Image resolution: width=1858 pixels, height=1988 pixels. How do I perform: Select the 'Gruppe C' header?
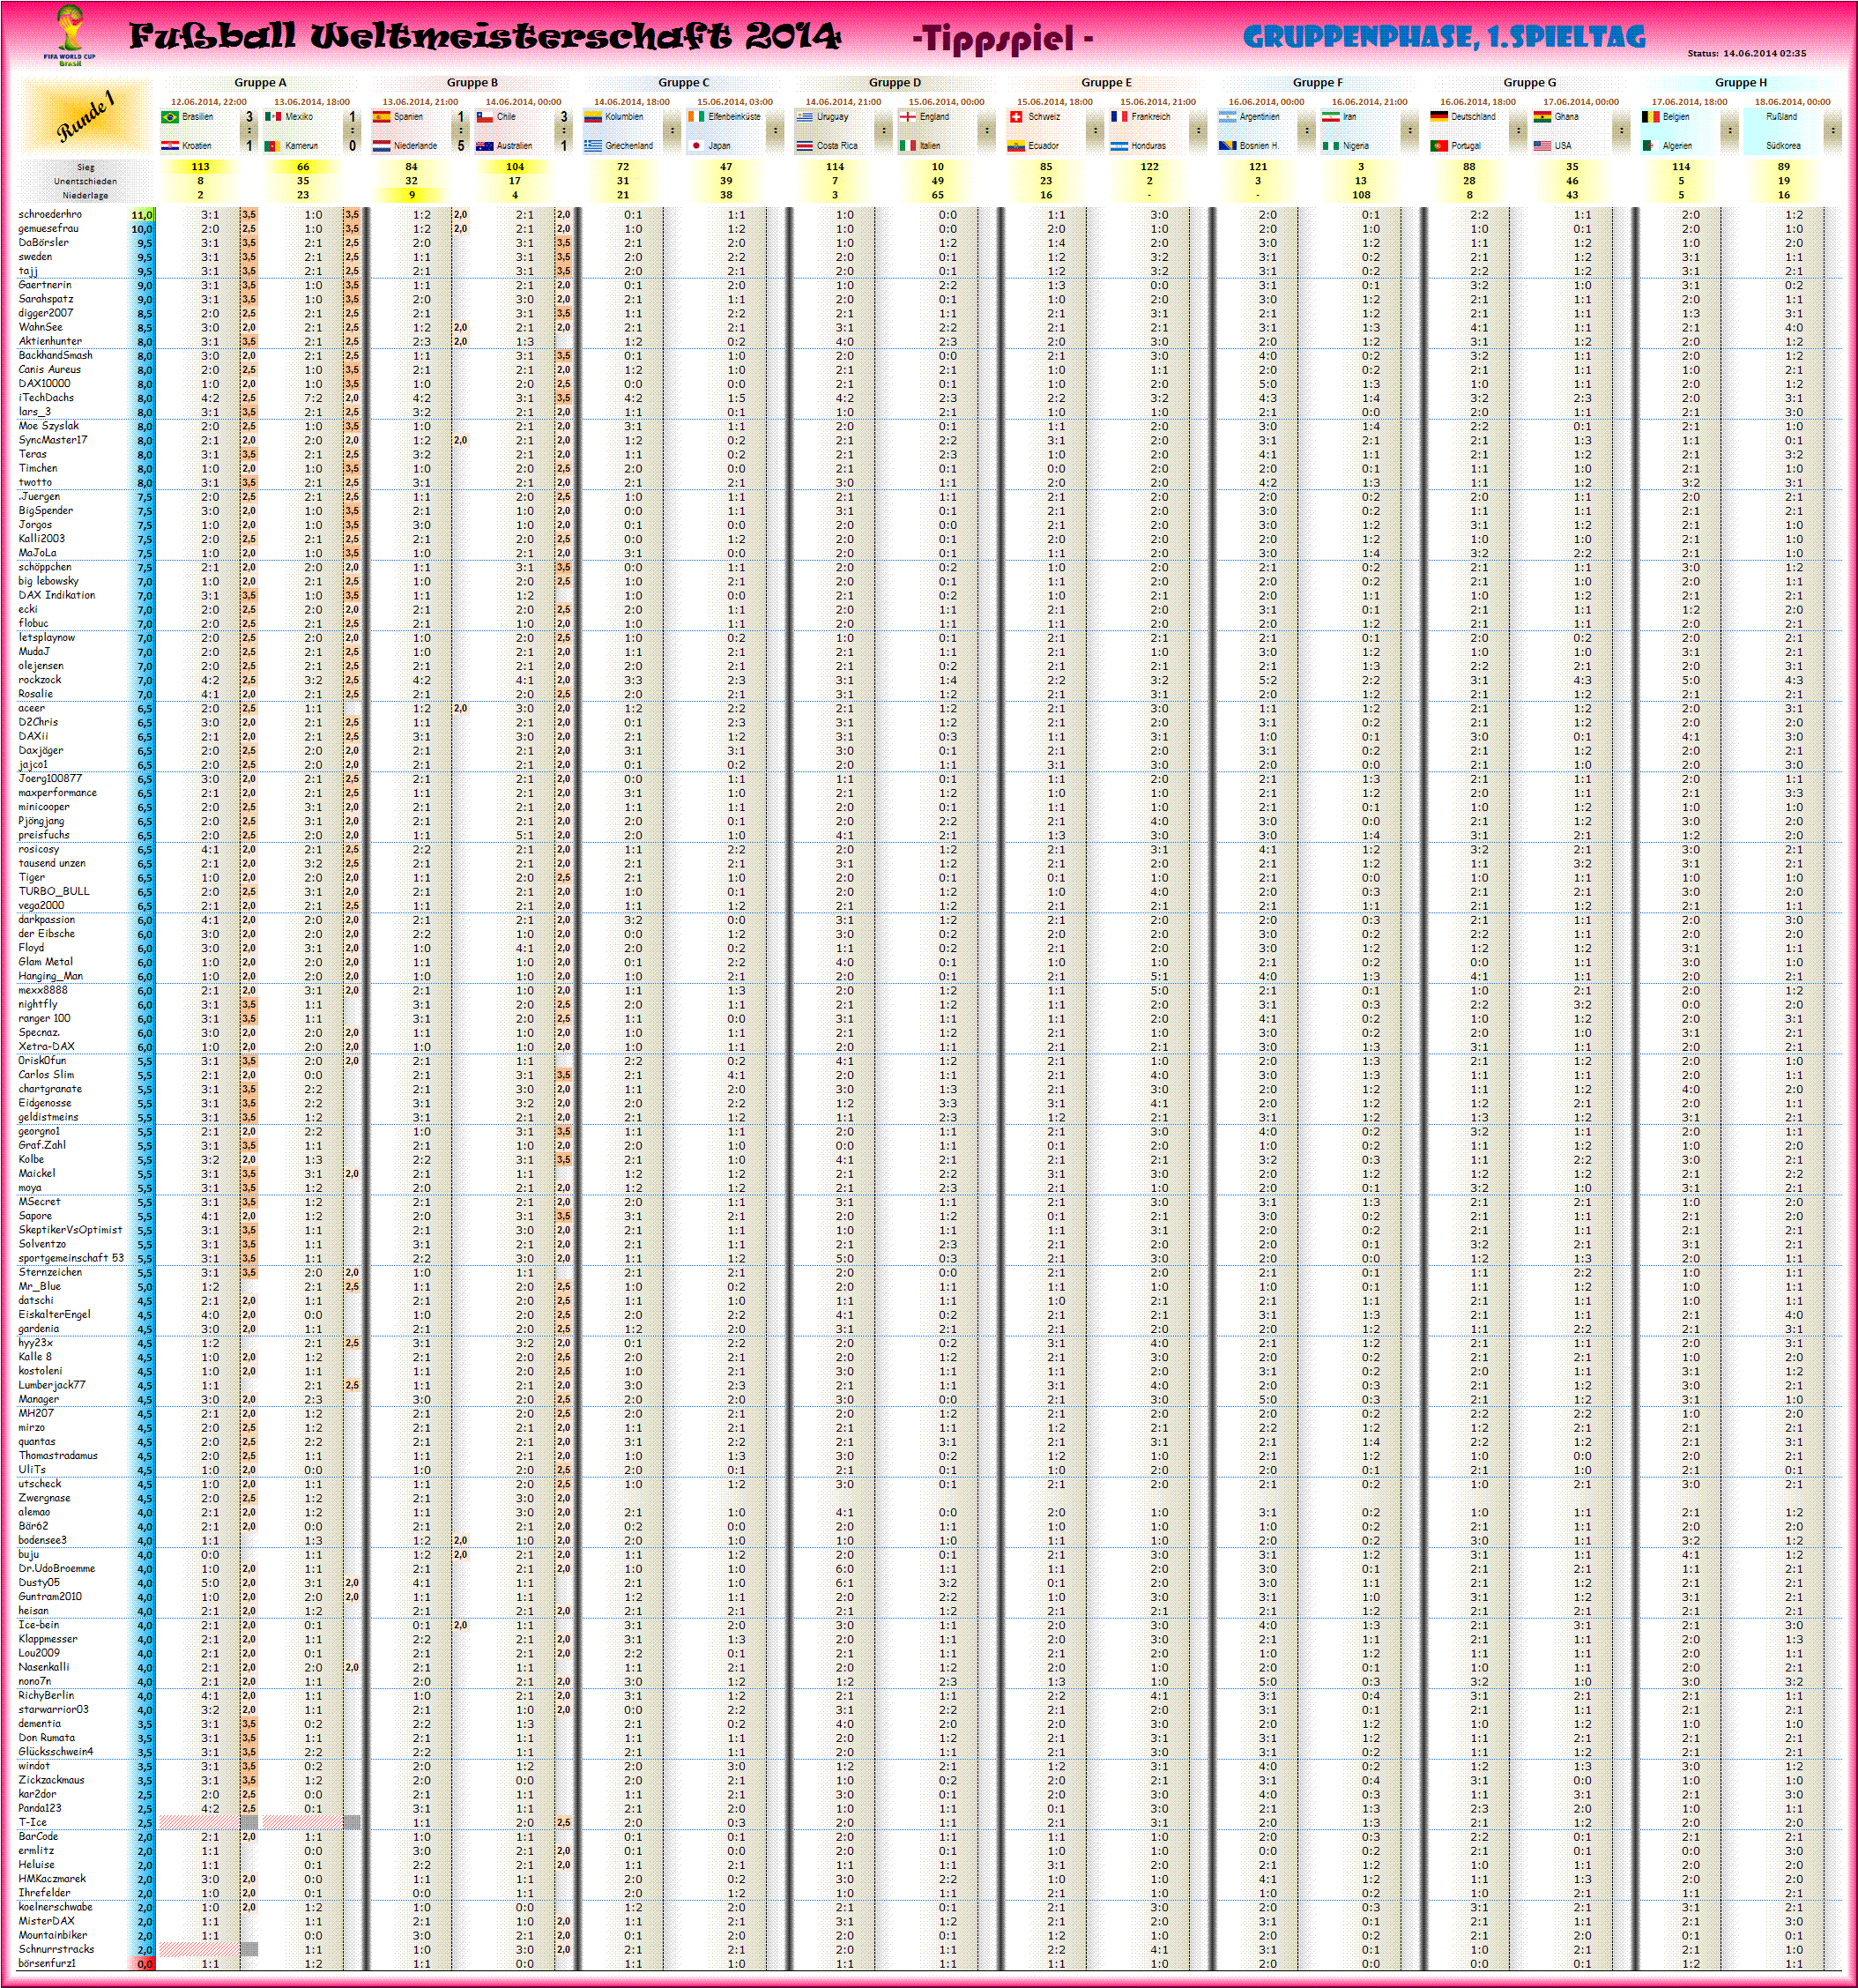point(684,83)
